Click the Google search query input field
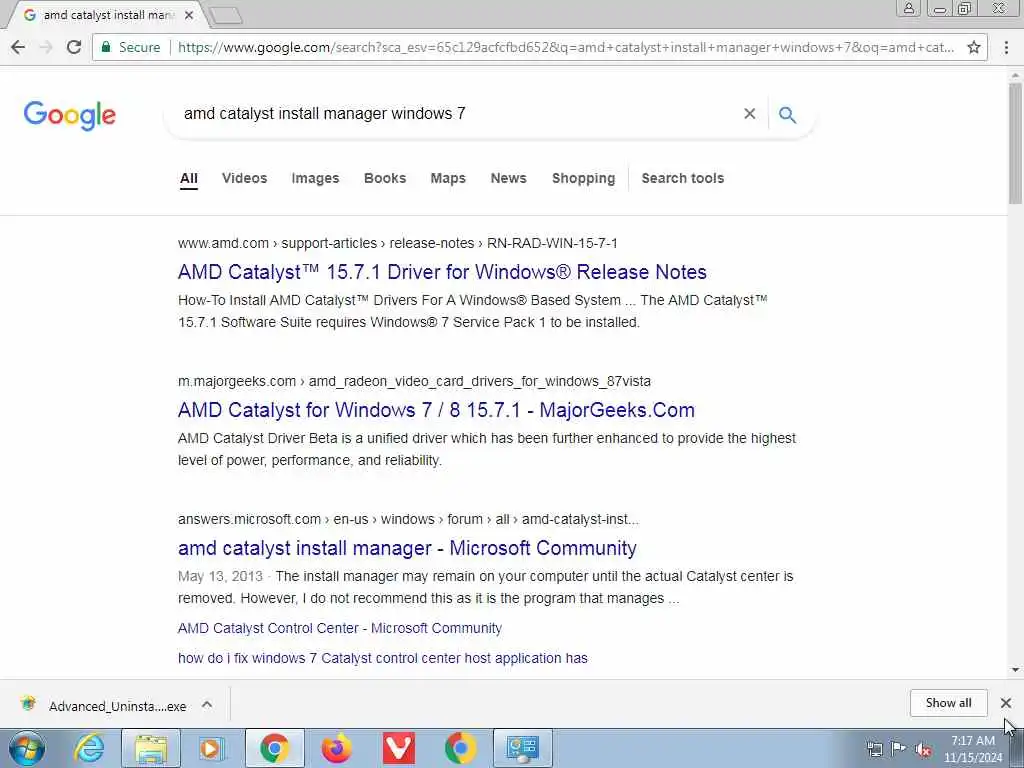The width and height of the screenshot is (1024, 768). (457, 114)
